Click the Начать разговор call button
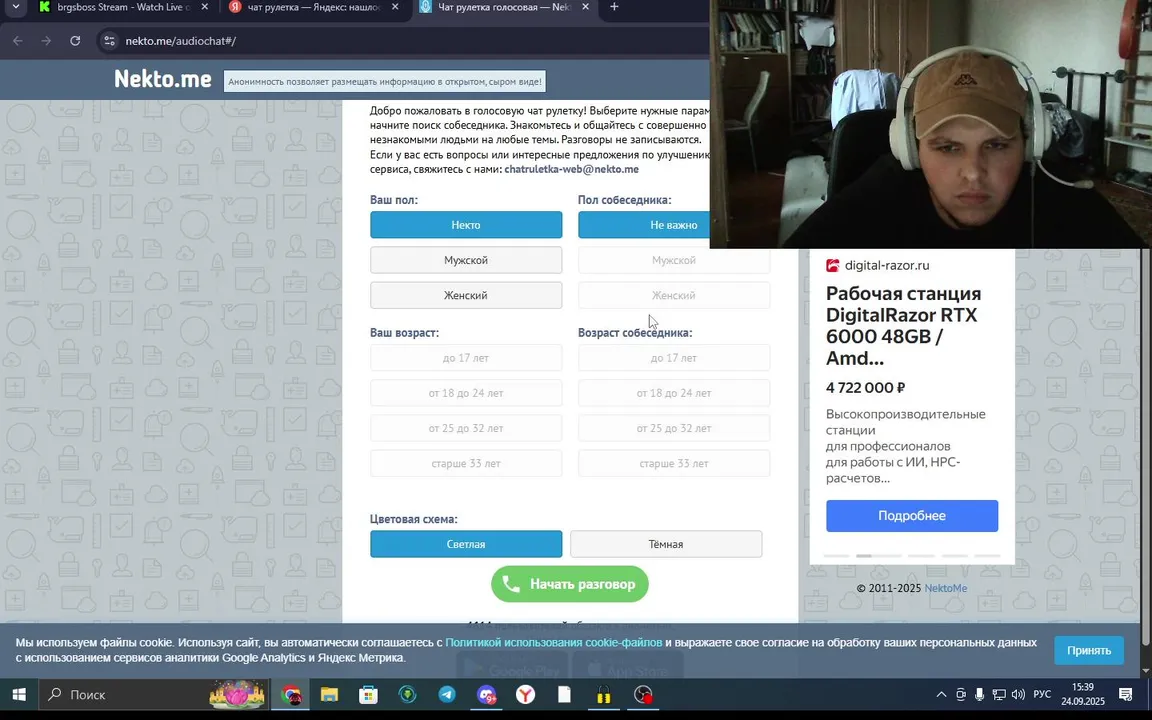Viewport: 1152px width, 720px height. pos(569,584)
